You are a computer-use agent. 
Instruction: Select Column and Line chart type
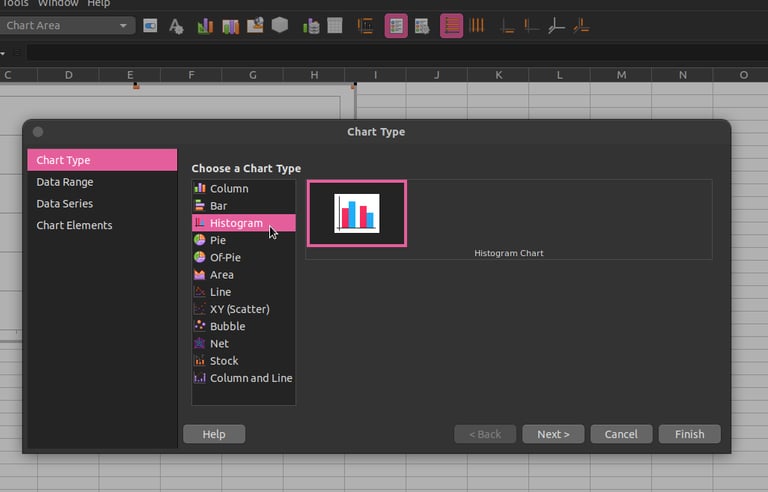coord(243,378)
